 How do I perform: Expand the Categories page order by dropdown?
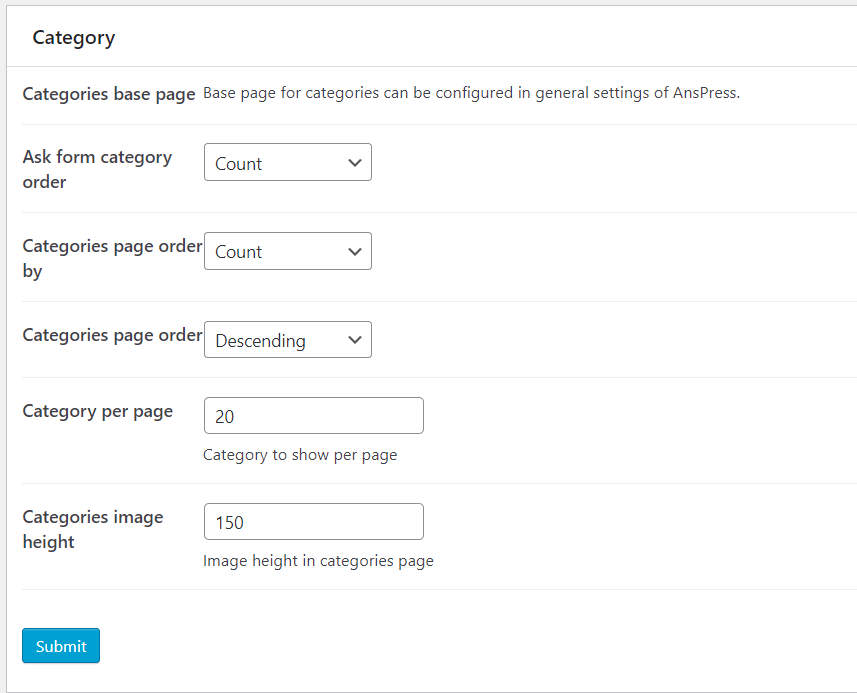tap(286, 252)
